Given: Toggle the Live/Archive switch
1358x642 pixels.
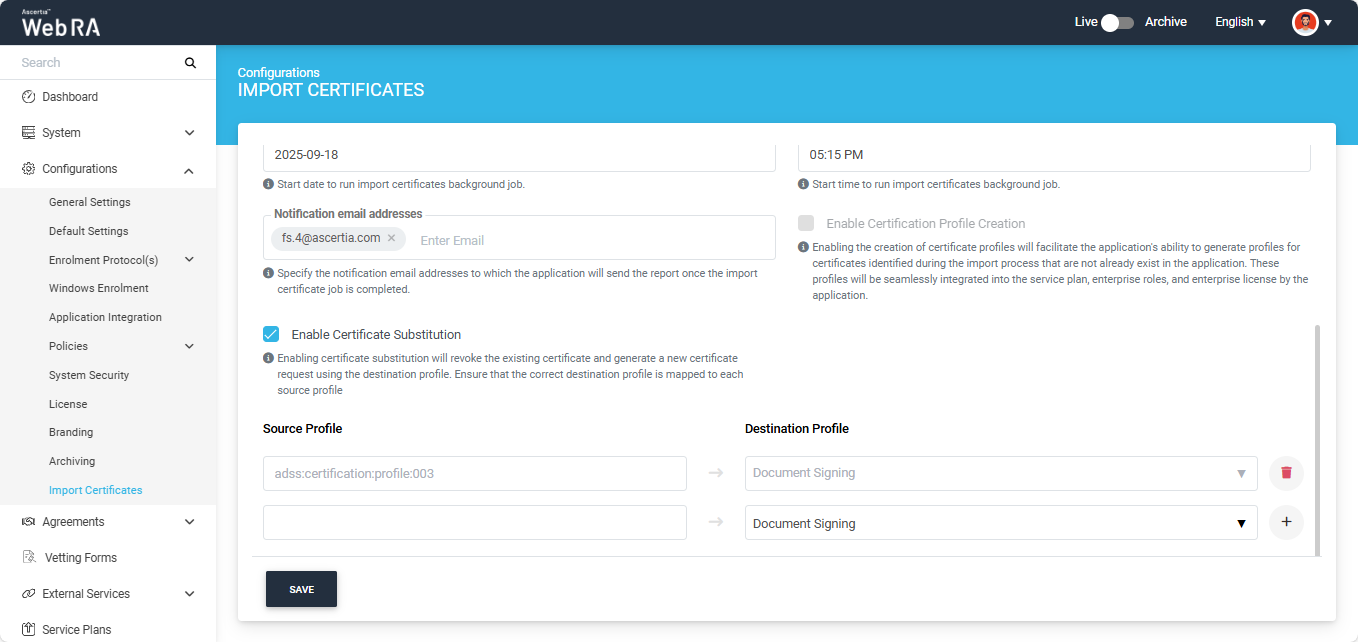Looking at the screenshot, I should (1117, 22).
